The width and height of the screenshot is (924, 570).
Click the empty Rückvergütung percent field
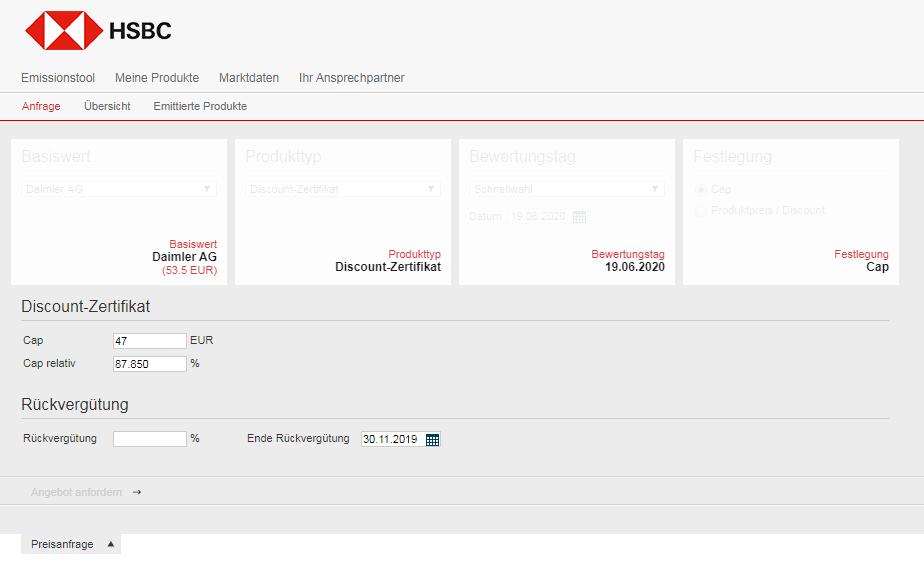[x=150, y=439]
